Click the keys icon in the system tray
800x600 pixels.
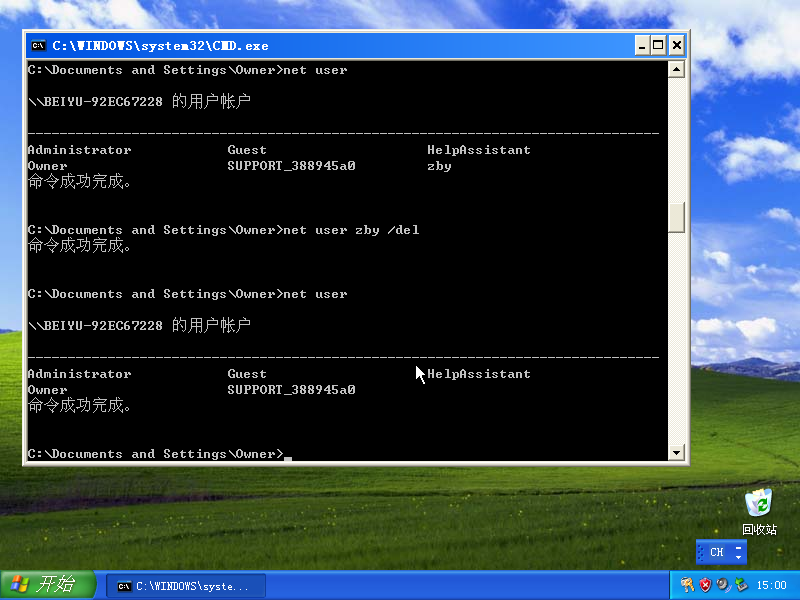(687, 585)
